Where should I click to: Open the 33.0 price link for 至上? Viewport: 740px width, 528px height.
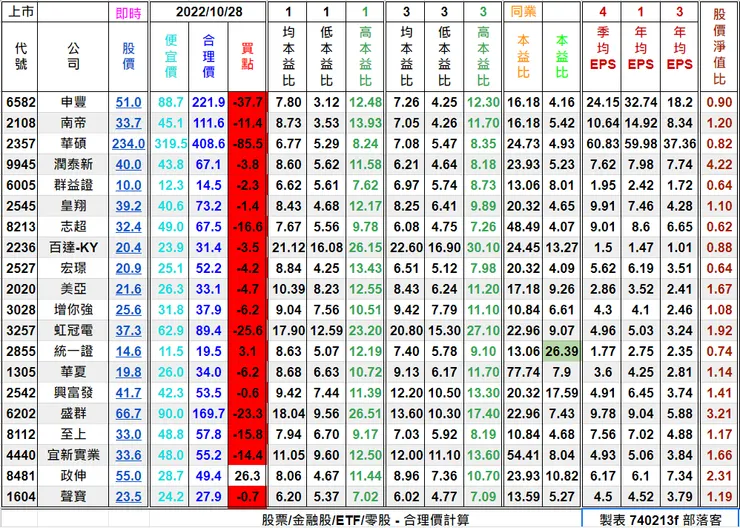(x=128, y=435)
